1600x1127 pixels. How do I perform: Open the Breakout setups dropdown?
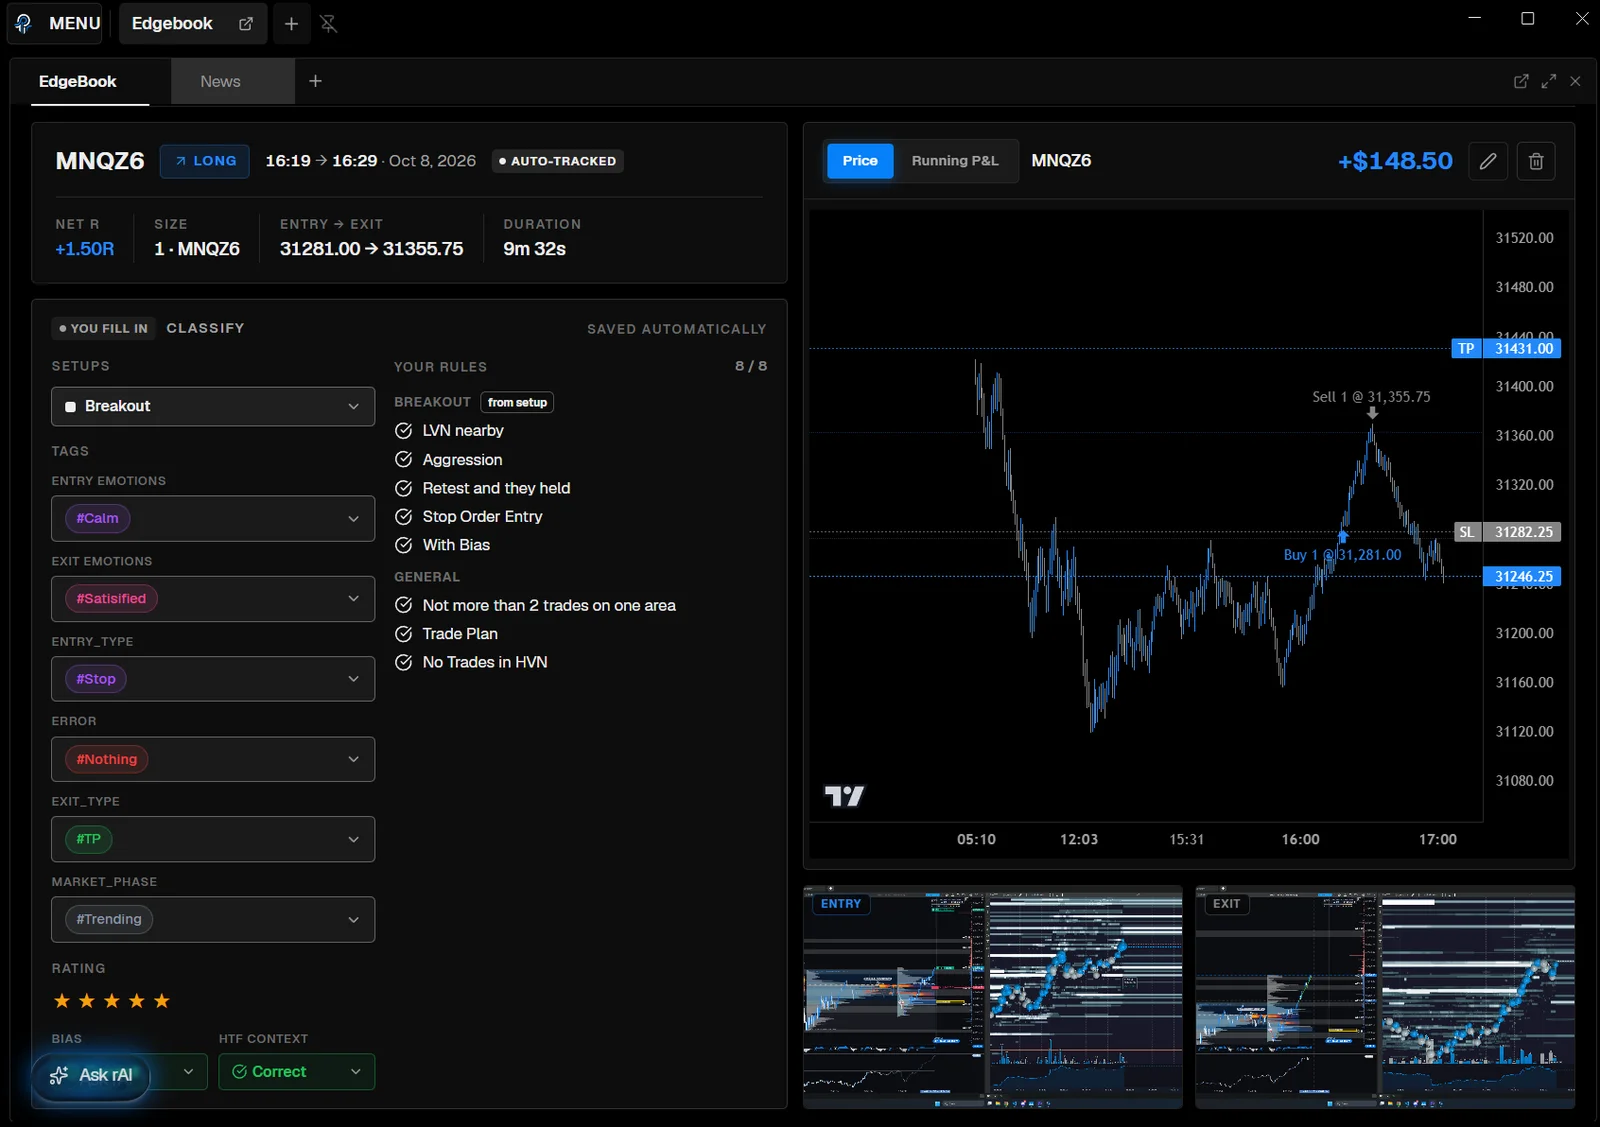[213, 407]
